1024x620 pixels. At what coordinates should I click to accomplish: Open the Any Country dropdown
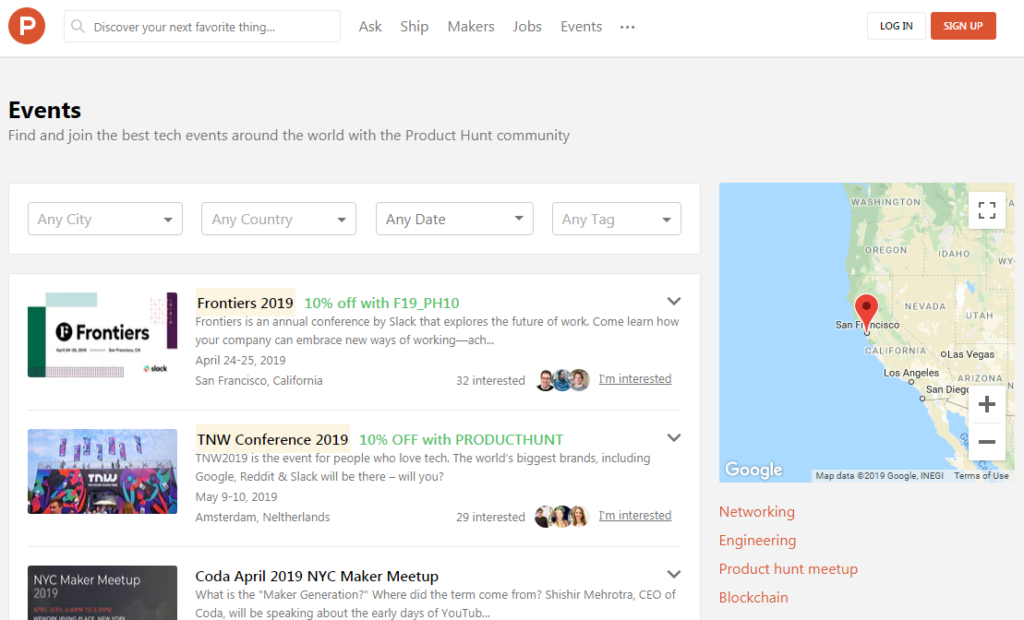pyautogui.click(x=279, y=219)
